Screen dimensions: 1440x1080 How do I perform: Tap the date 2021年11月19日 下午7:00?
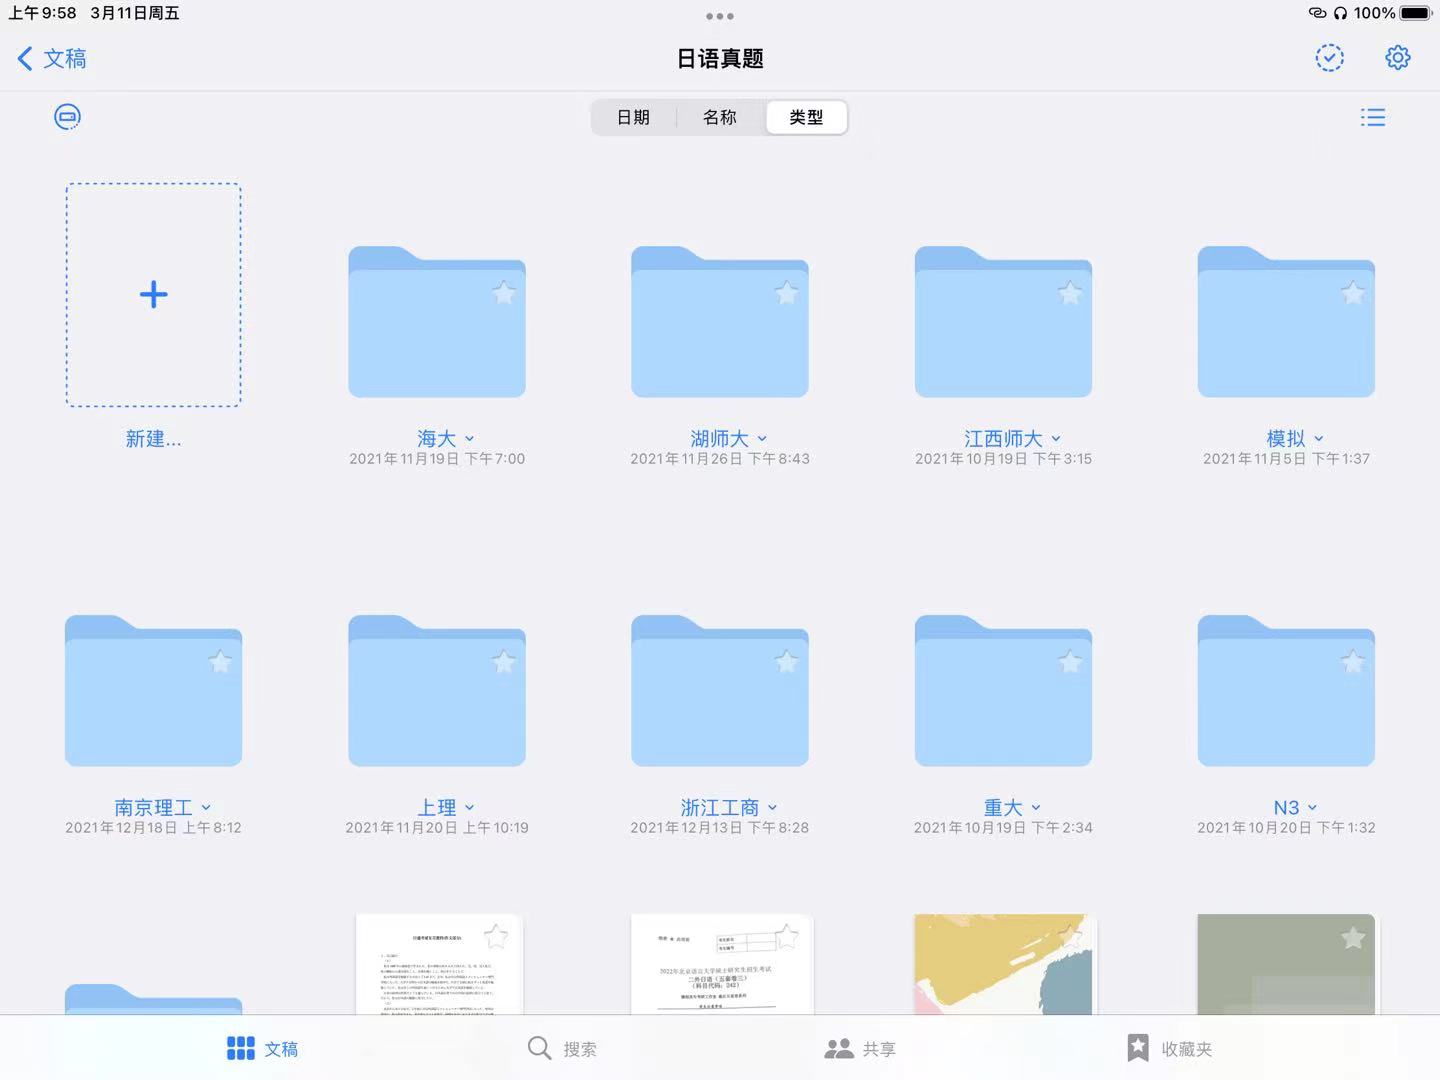pyautogui.click(x=437, y=459)
